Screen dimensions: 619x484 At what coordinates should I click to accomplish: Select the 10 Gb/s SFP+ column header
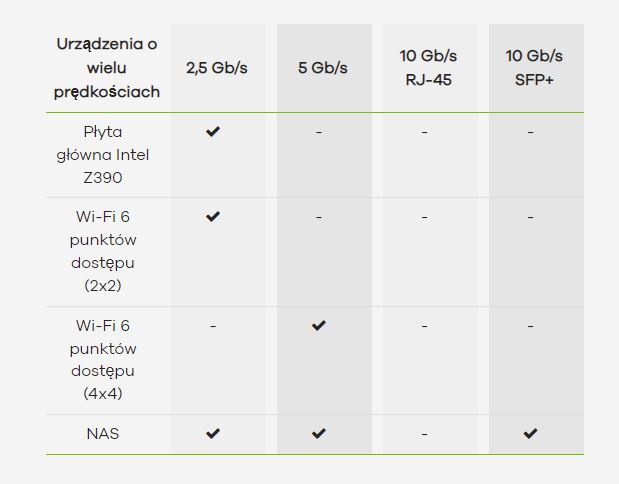coord(534,67)
